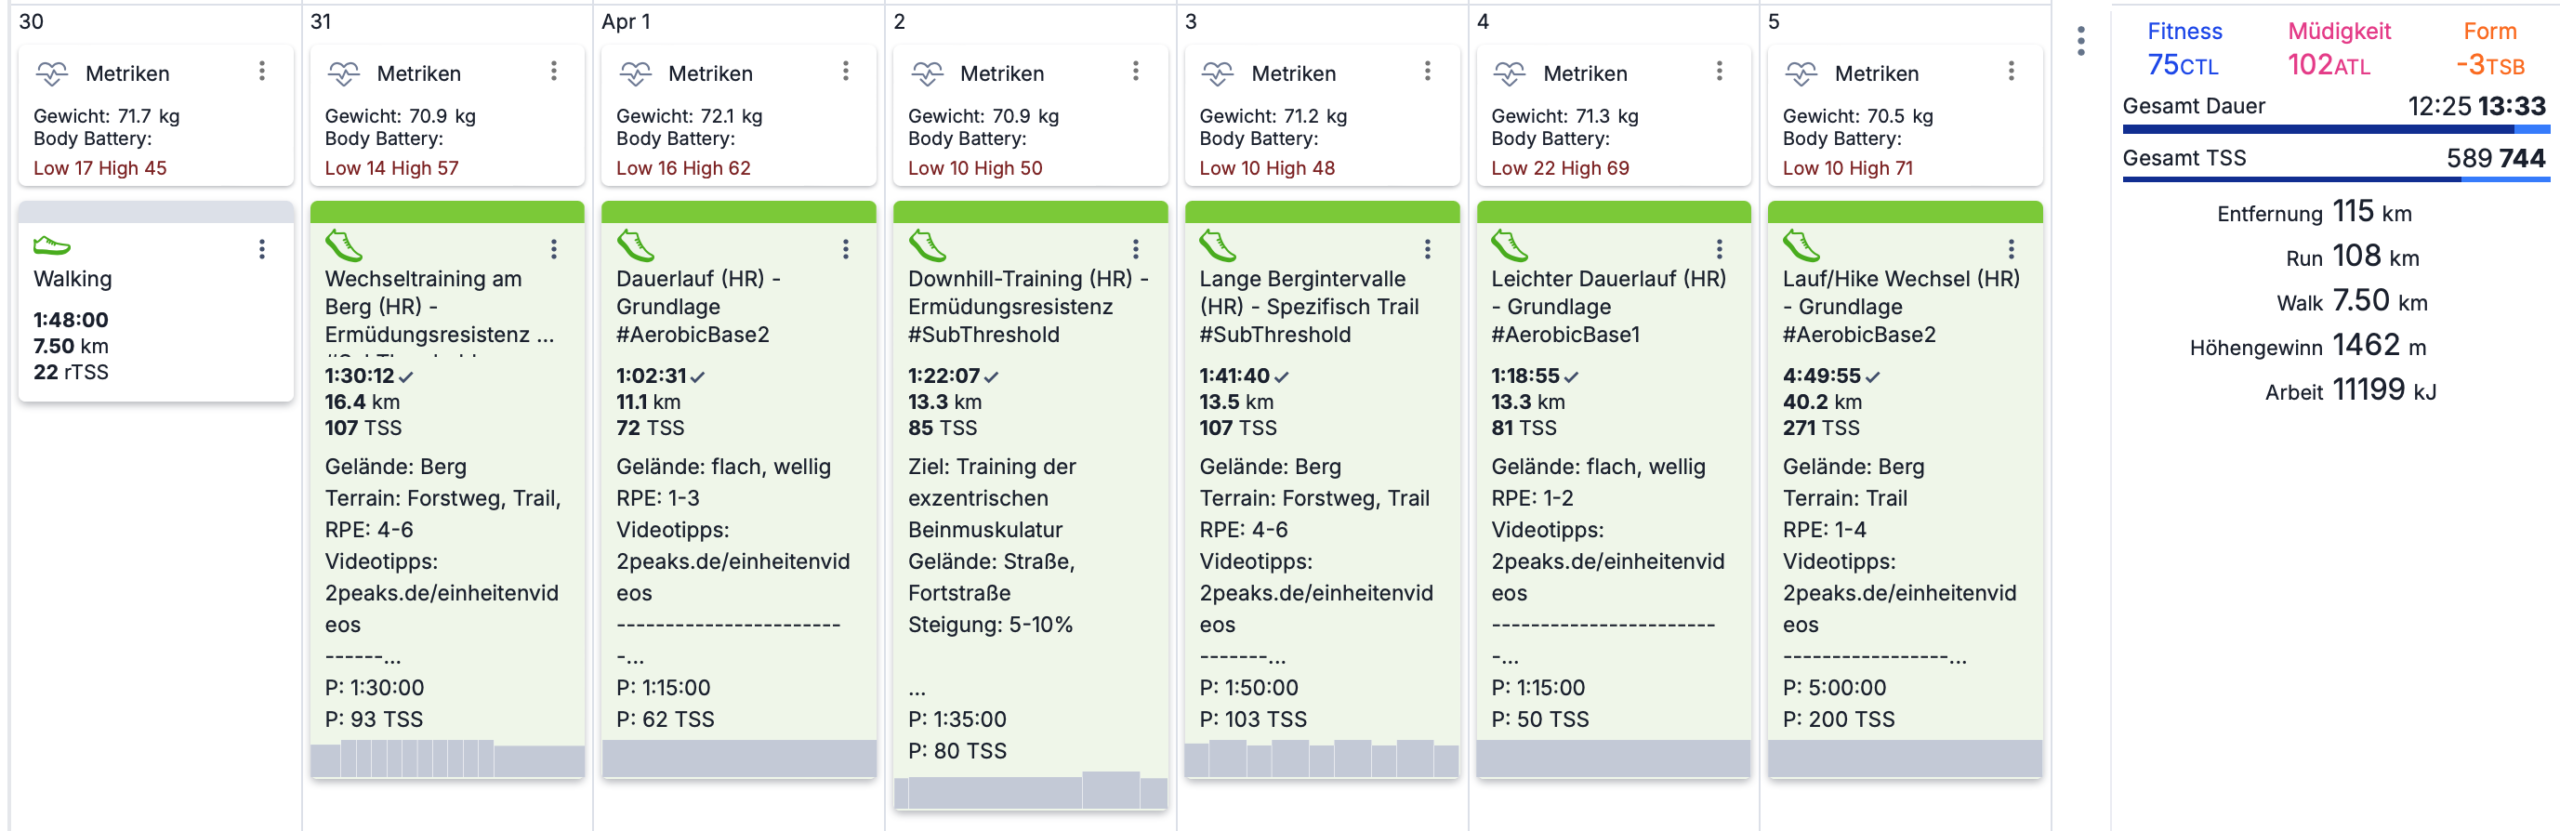Click the Gesamt Dauer progress bar
This screenshot has height=831, width=2560.
(2336, 129)
